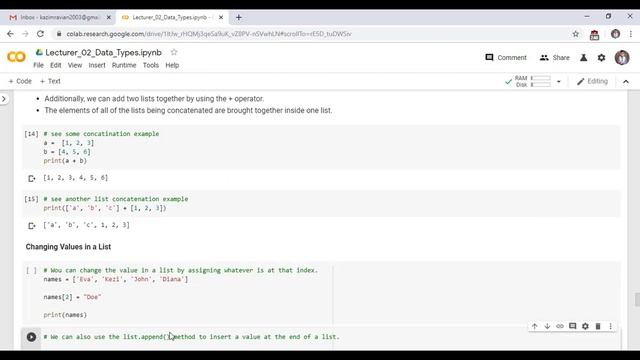Open the Chrome three-dot menu
Viewport: 640px width, 360px height.
[631, 34]
